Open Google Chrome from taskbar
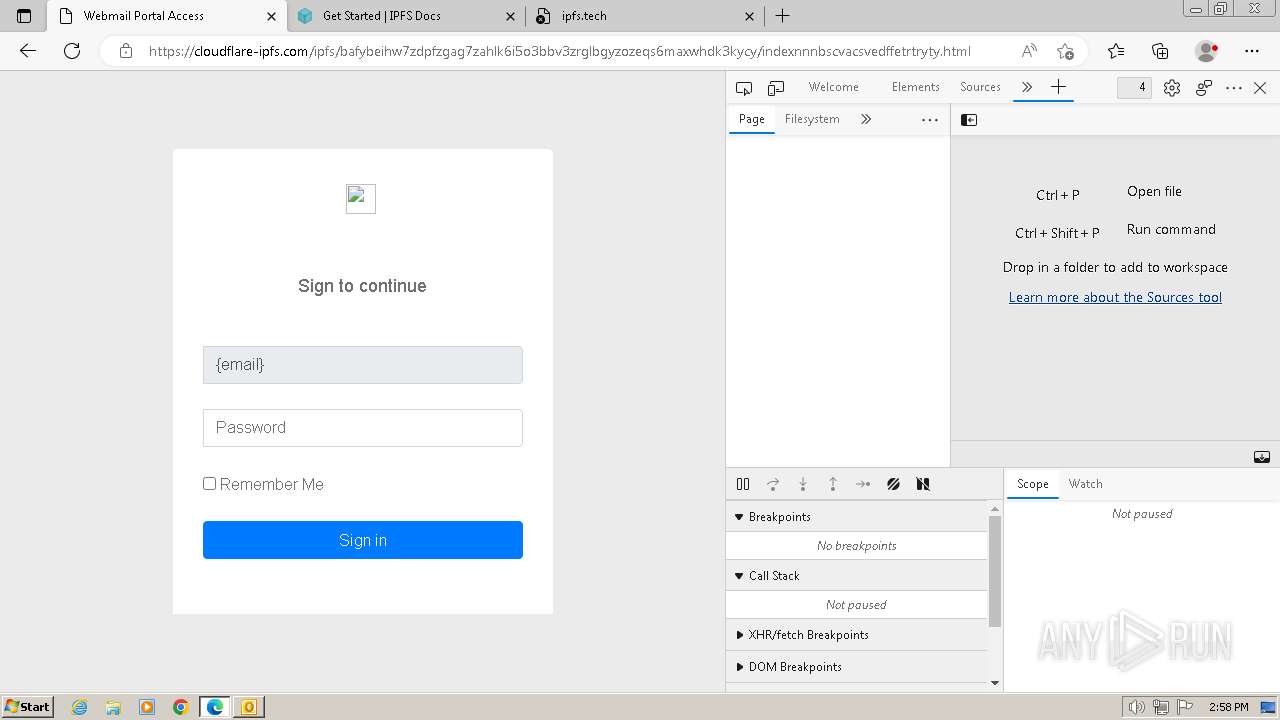The height and width of the screenshot is (720, 1280). [x=180, y=707]
